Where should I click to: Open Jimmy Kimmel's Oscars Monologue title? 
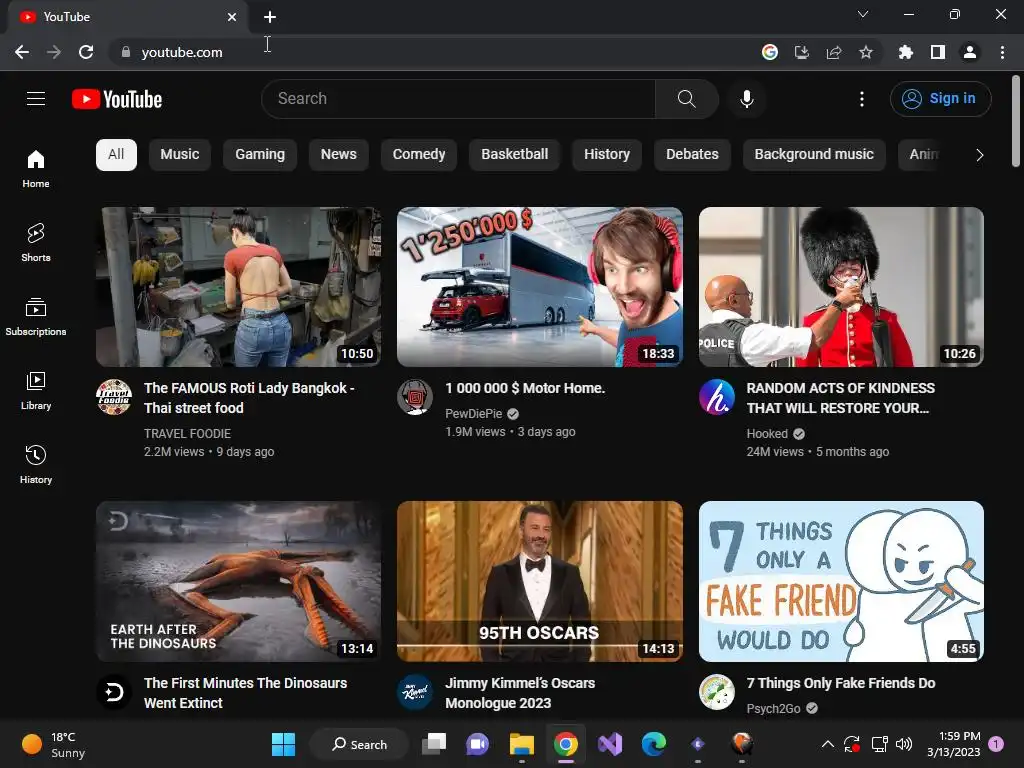(520, 693)
